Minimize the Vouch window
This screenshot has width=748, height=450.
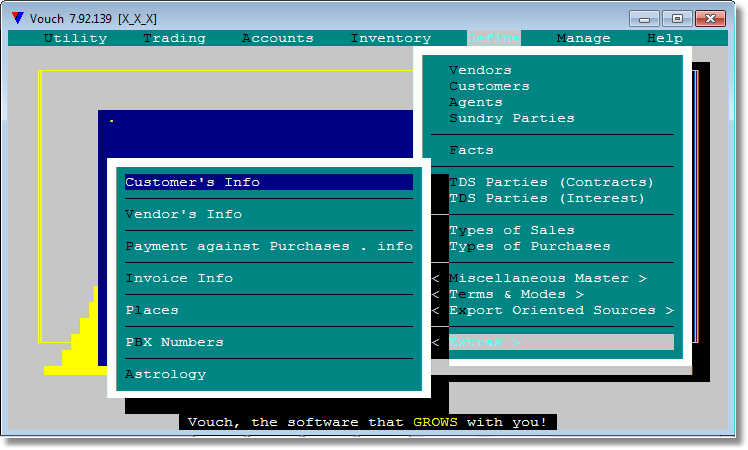coord(644,19)
